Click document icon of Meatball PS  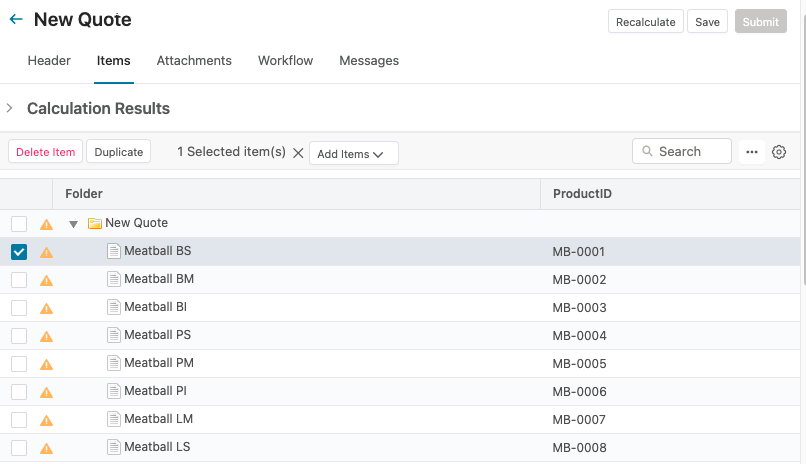114,335
